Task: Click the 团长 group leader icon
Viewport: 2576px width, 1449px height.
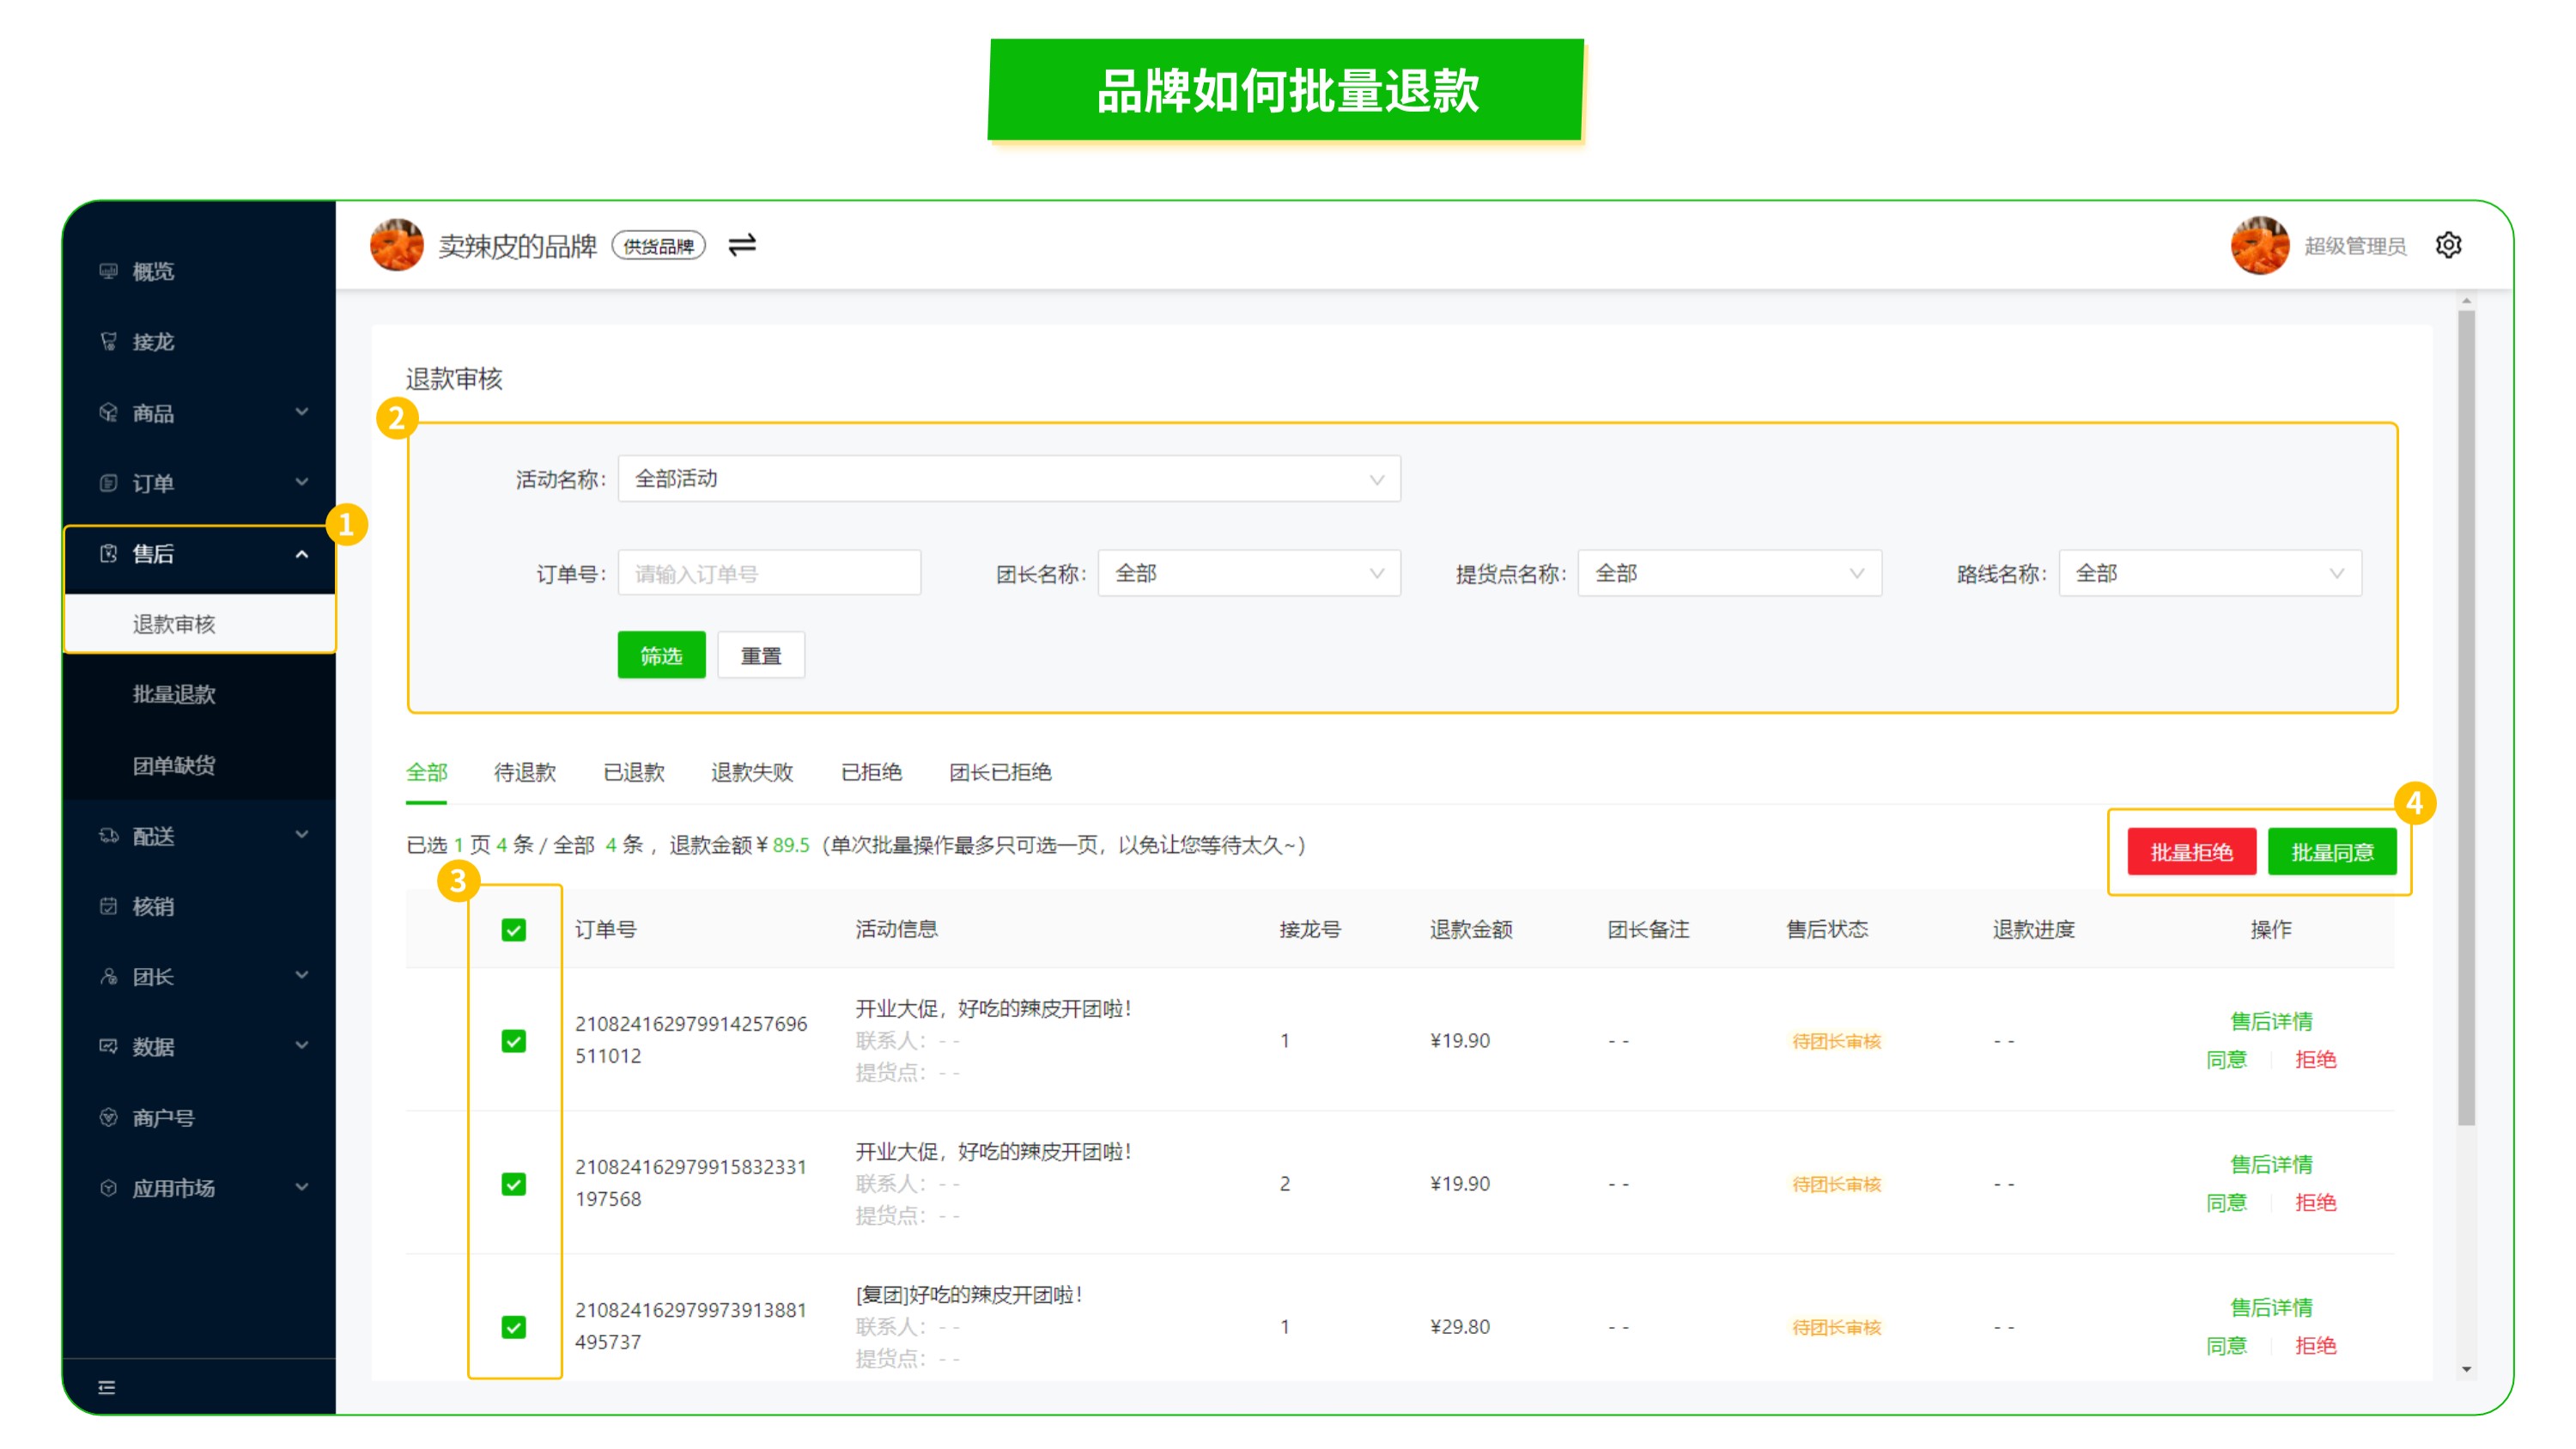Action: [x=108, y=977]
